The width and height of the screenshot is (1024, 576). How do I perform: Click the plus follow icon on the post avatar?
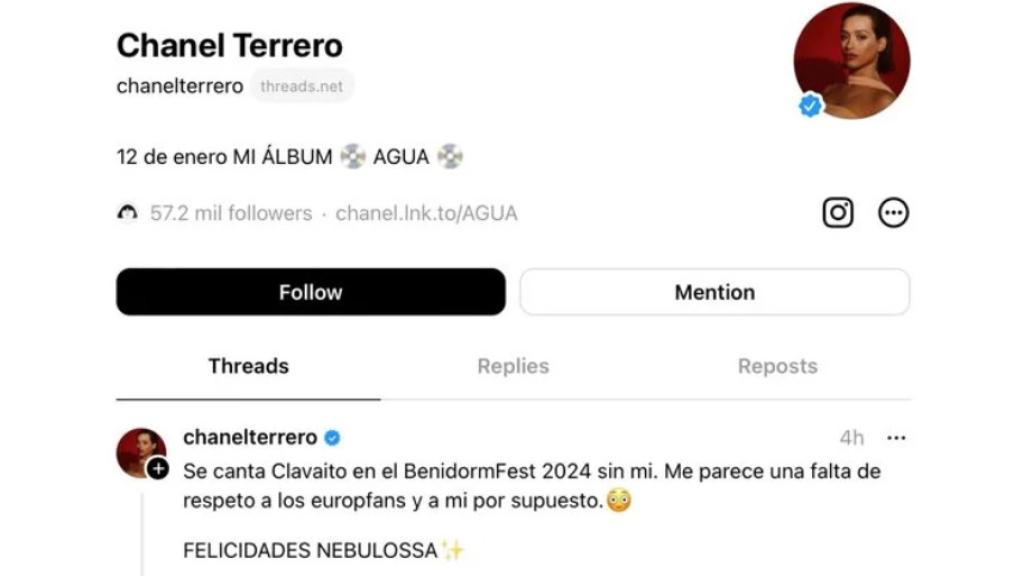159,465
